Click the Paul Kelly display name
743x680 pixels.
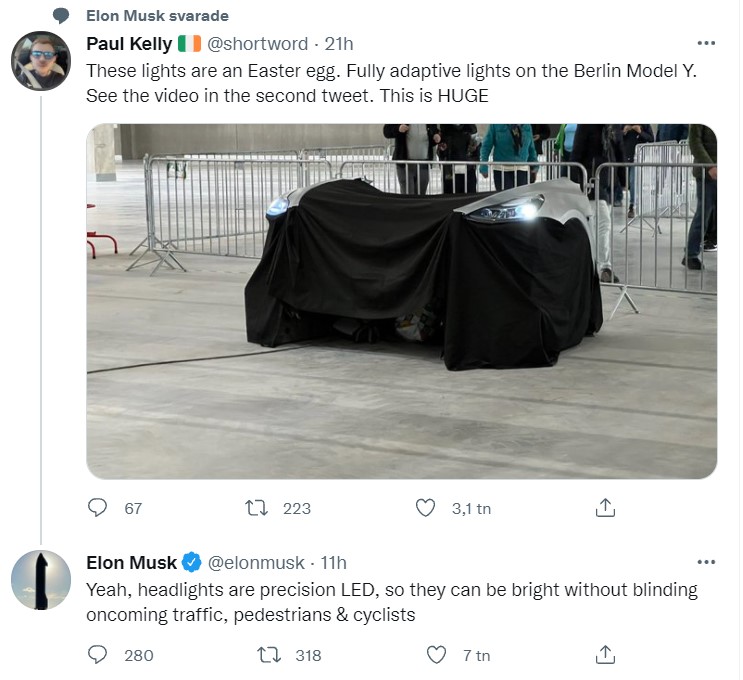128,44
